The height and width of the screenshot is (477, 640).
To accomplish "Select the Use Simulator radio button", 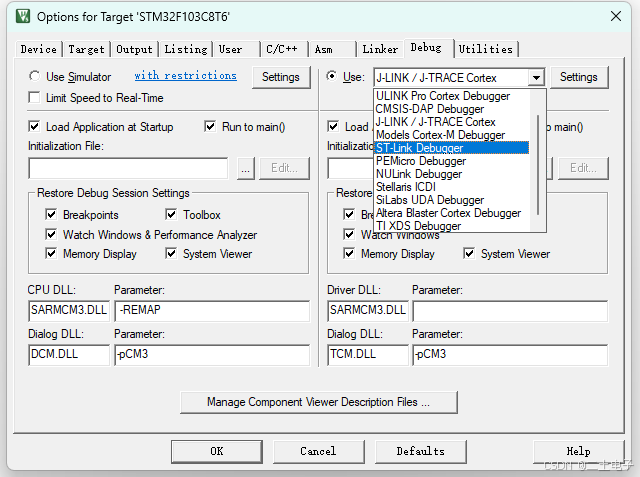I will click(x=35, y=76).
